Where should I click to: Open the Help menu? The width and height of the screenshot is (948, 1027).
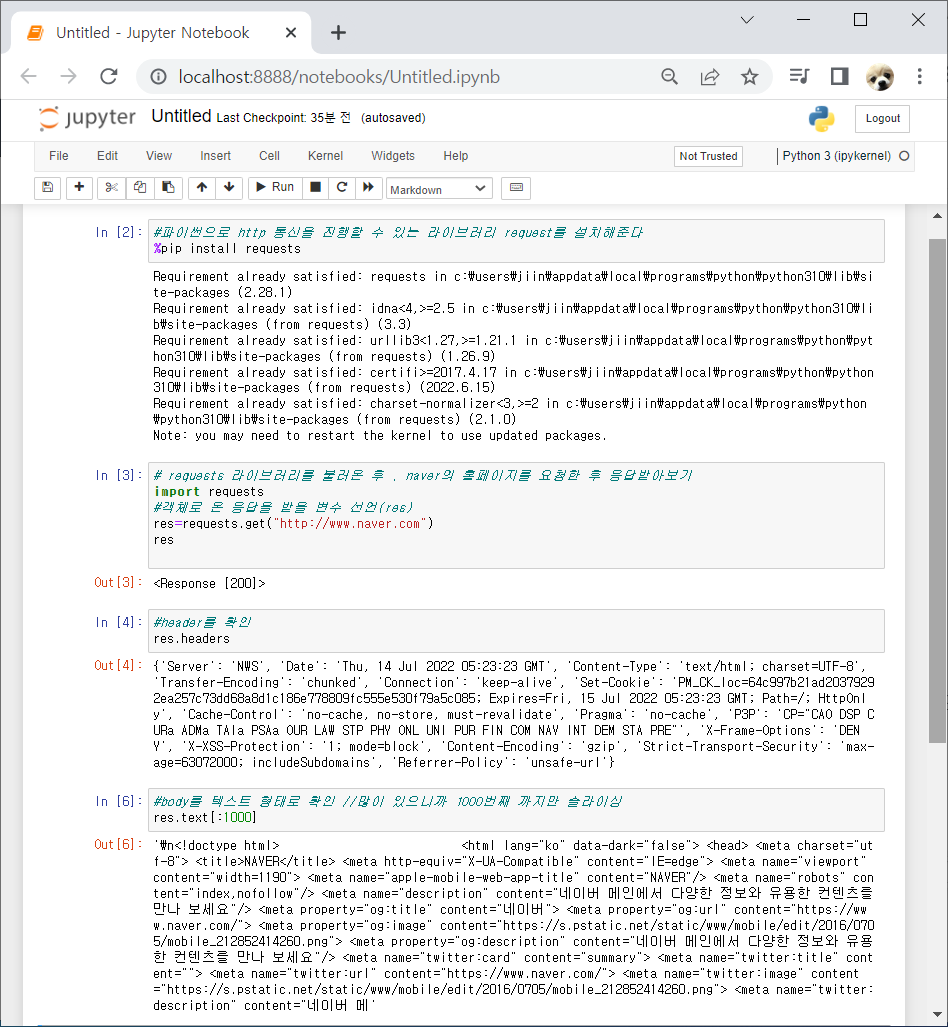[456, 156]
